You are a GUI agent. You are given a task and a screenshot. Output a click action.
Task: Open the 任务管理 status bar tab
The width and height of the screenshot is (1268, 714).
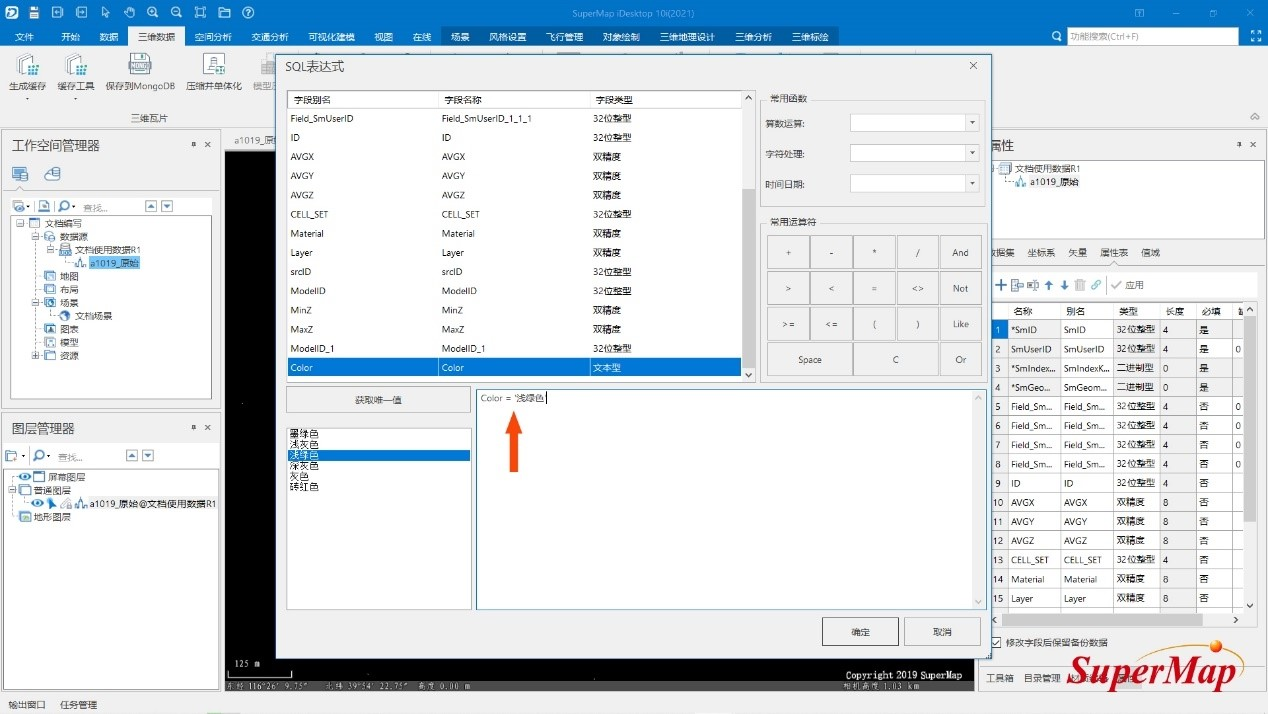79,705
